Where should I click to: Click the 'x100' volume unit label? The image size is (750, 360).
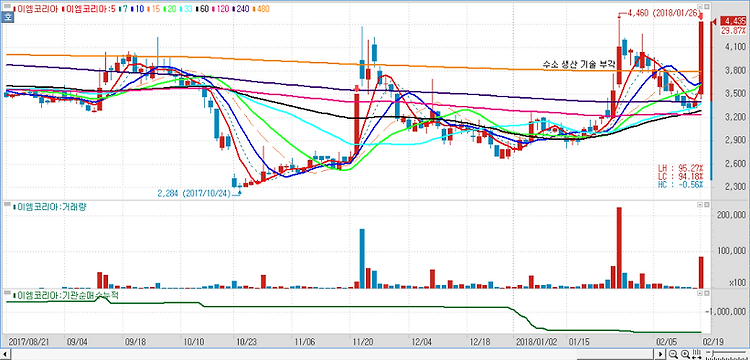point(737,284)
